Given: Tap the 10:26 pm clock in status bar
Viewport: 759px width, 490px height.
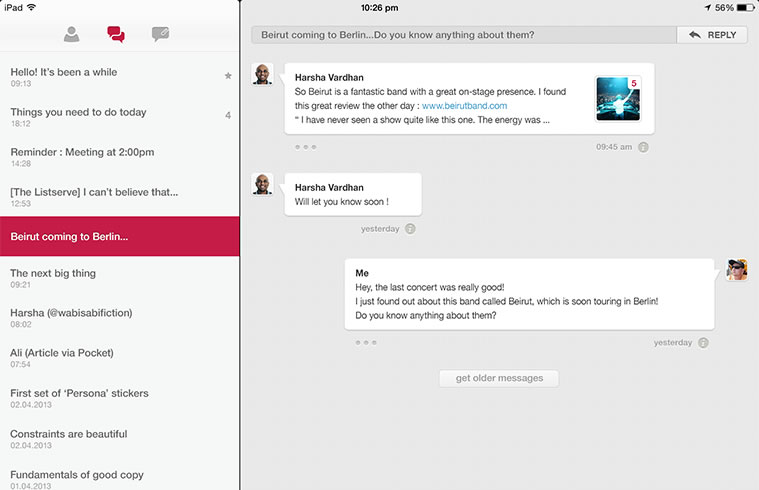Looking at the screenshot, I should click(x=380, y=8).
